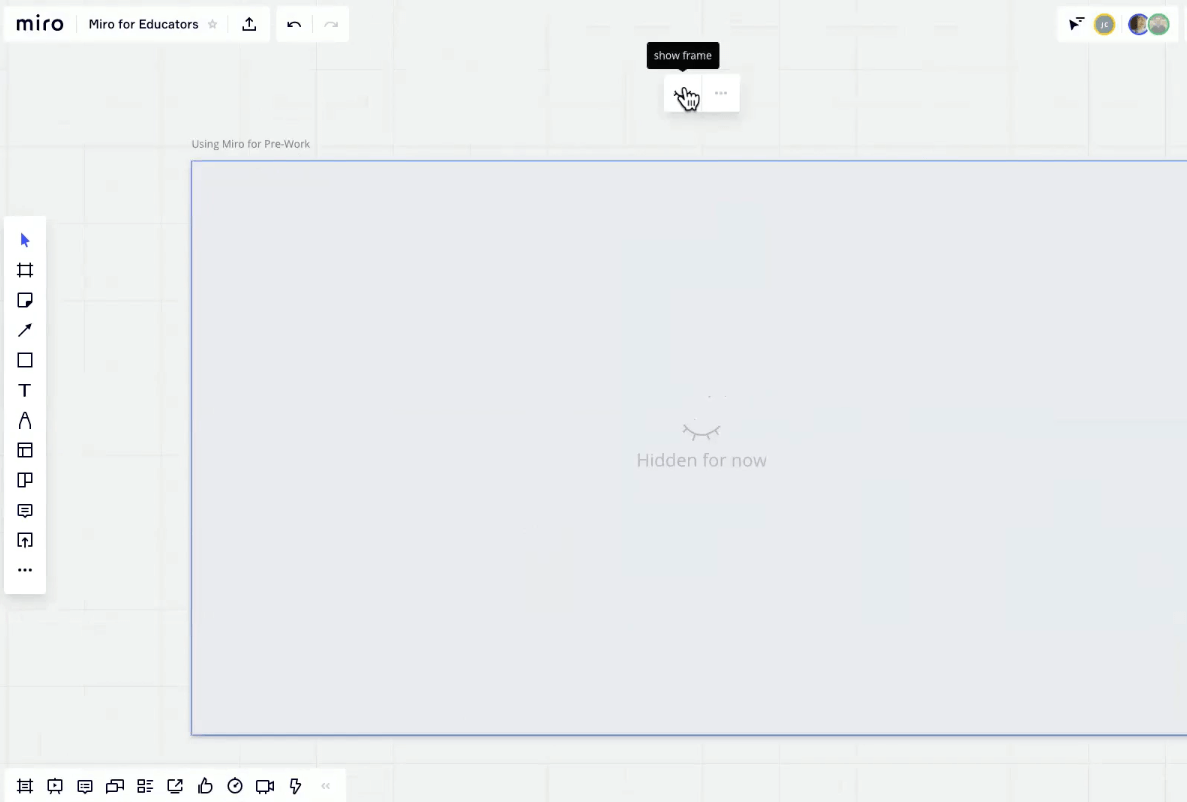Screen dimensions: 1187x802
Task: Start voting with thumbs-up icon
Action: (205, 786)
